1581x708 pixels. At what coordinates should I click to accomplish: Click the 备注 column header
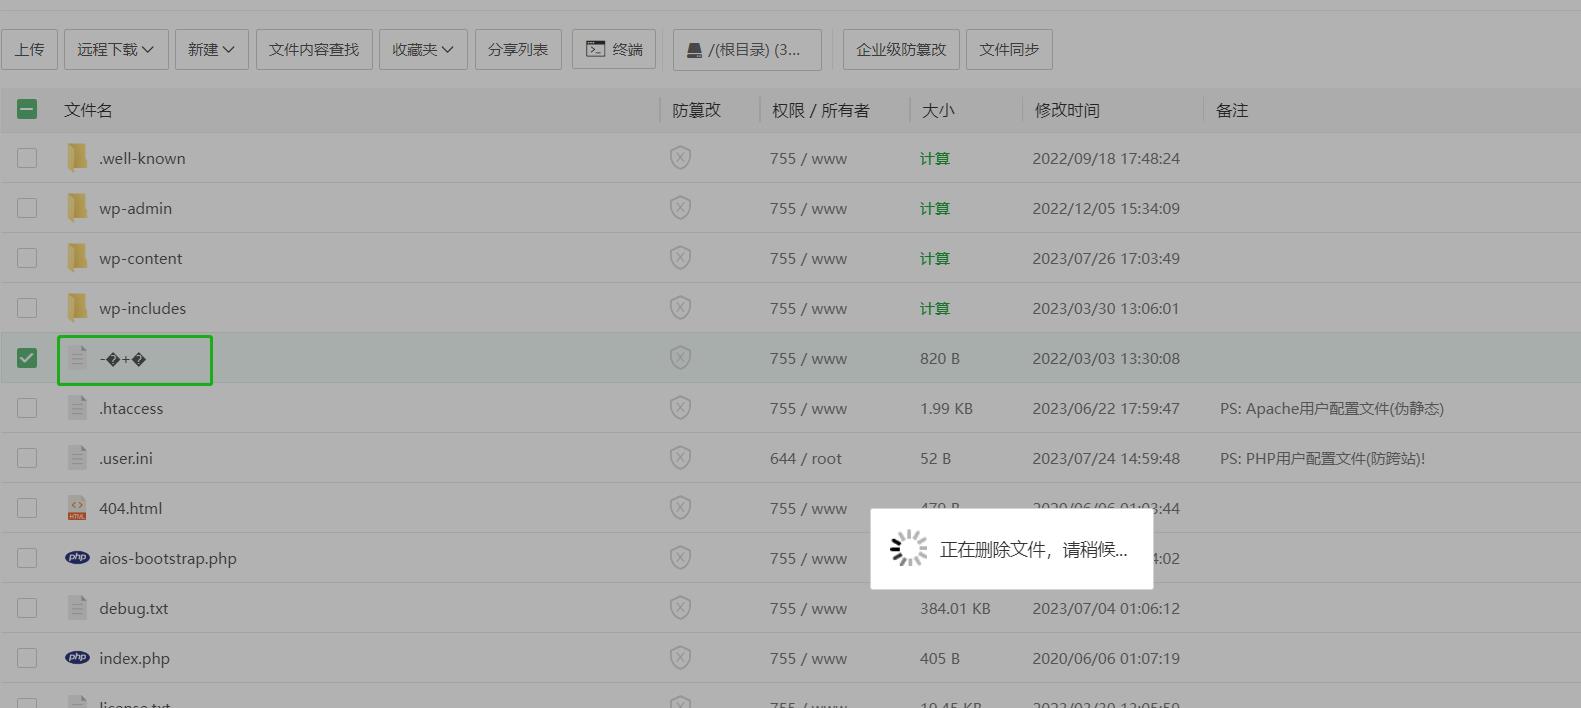(1232, 110)
